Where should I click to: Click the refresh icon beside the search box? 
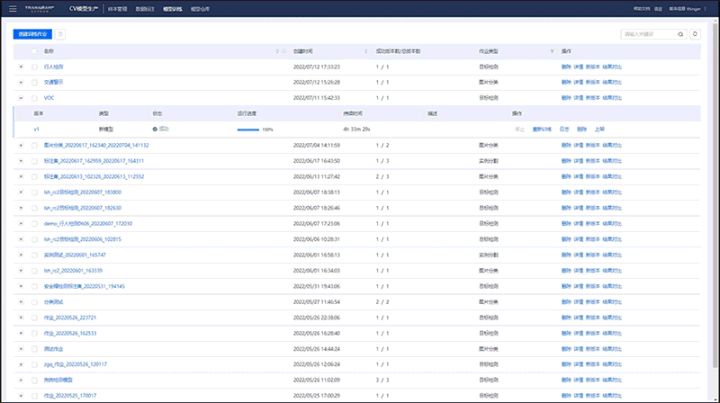(x=695, y=34)
